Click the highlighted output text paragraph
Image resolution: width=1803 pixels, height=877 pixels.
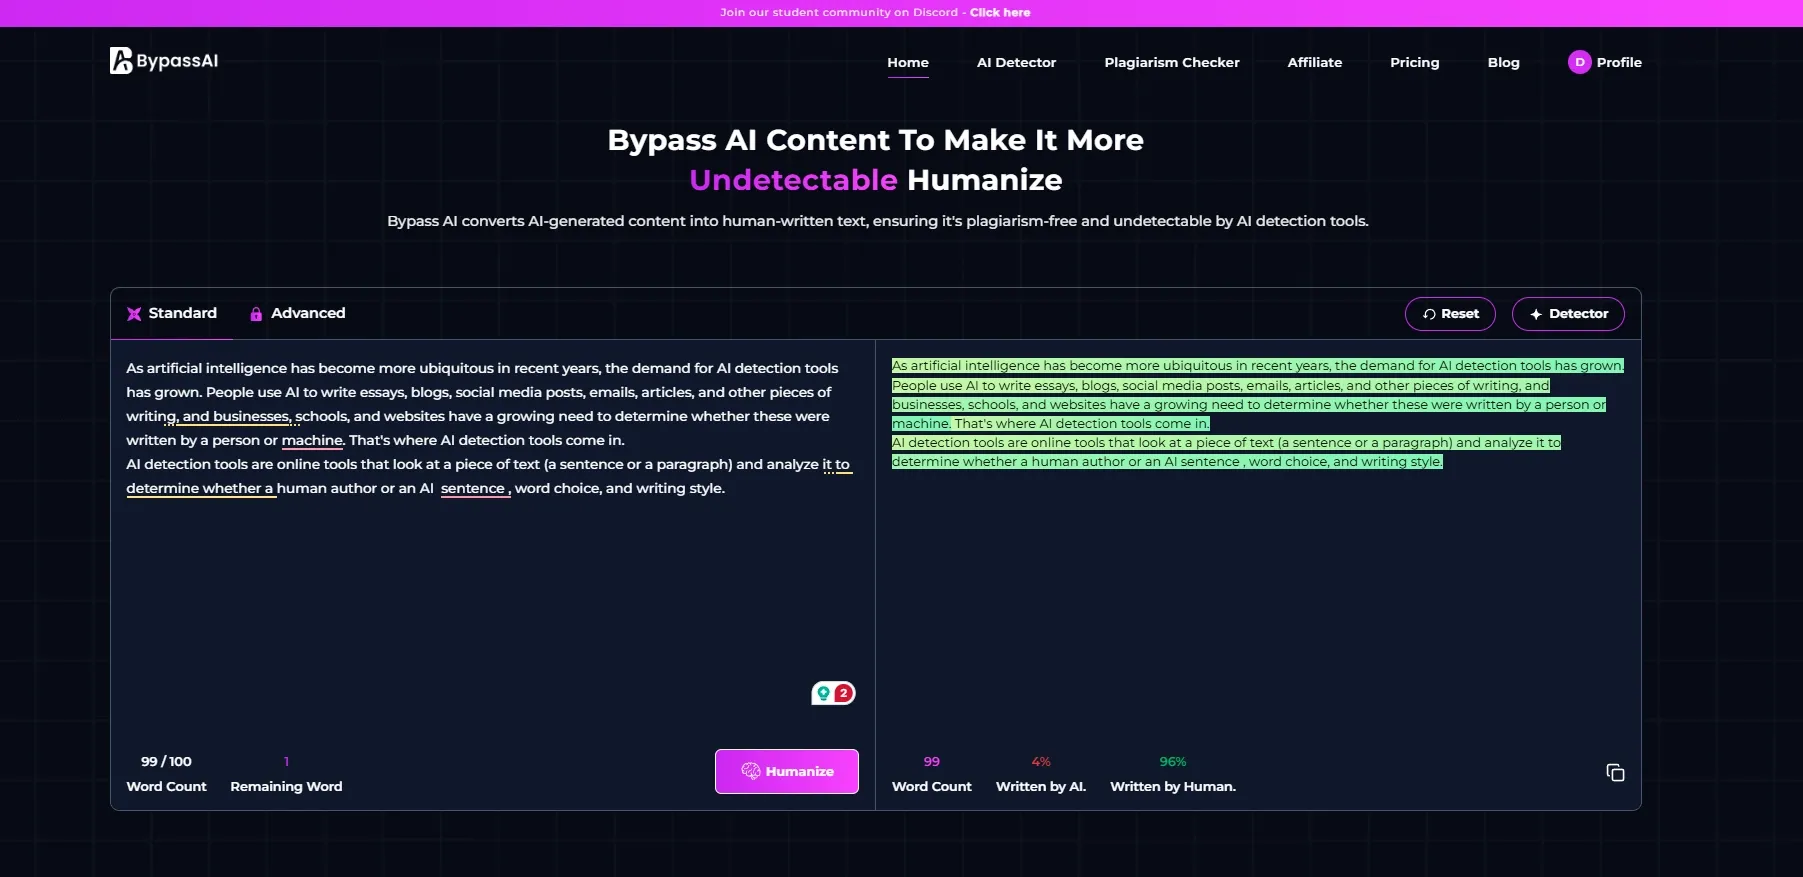point(1257,413)
